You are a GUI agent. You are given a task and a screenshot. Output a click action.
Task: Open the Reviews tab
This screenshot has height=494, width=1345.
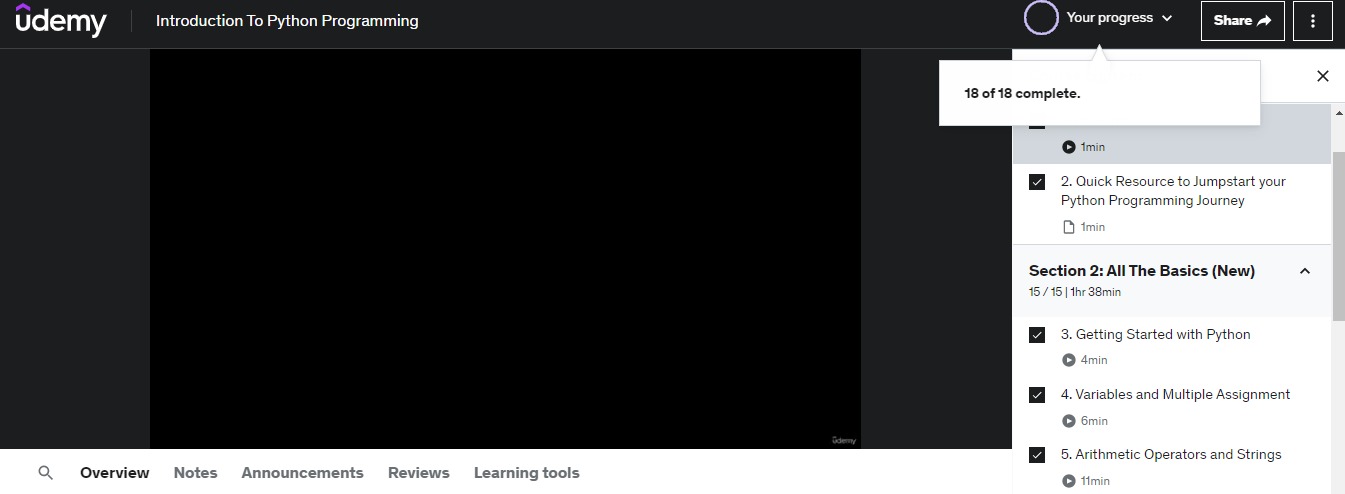pos(419,473)
